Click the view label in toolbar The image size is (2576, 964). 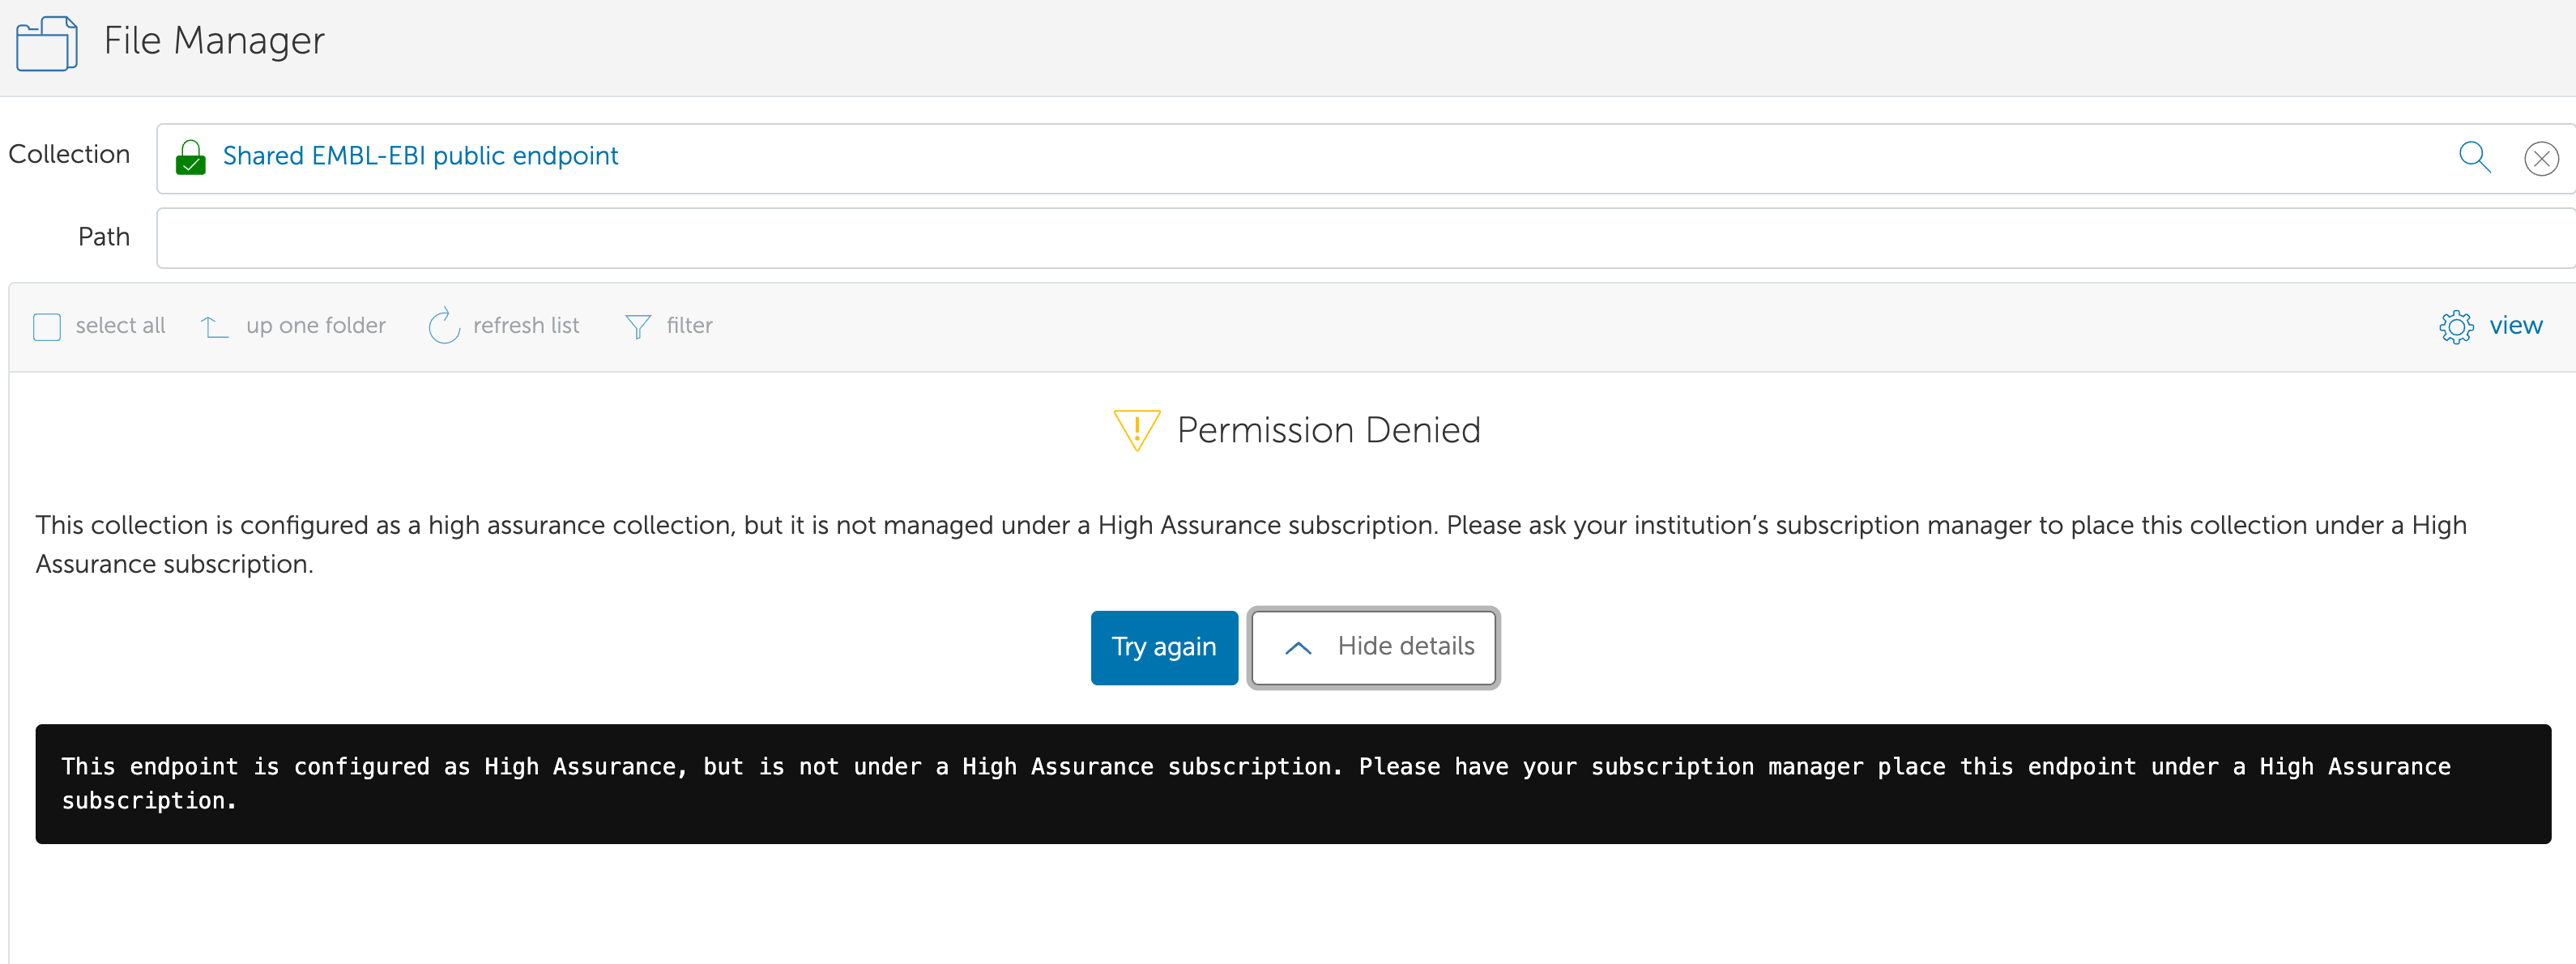(x=2515, y=326)
